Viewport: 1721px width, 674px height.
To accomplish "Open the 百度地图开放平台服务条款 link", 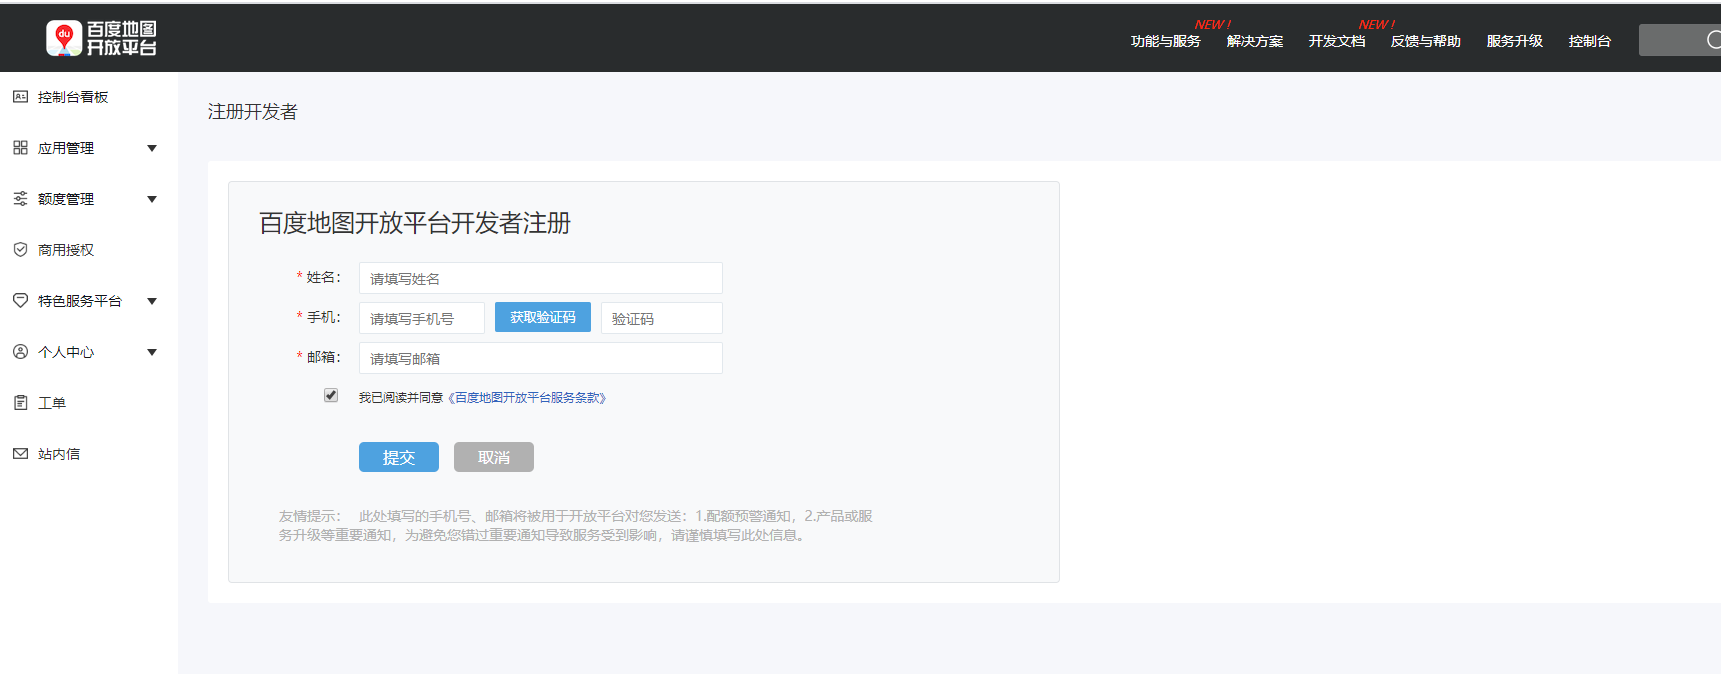I will 527,398.
